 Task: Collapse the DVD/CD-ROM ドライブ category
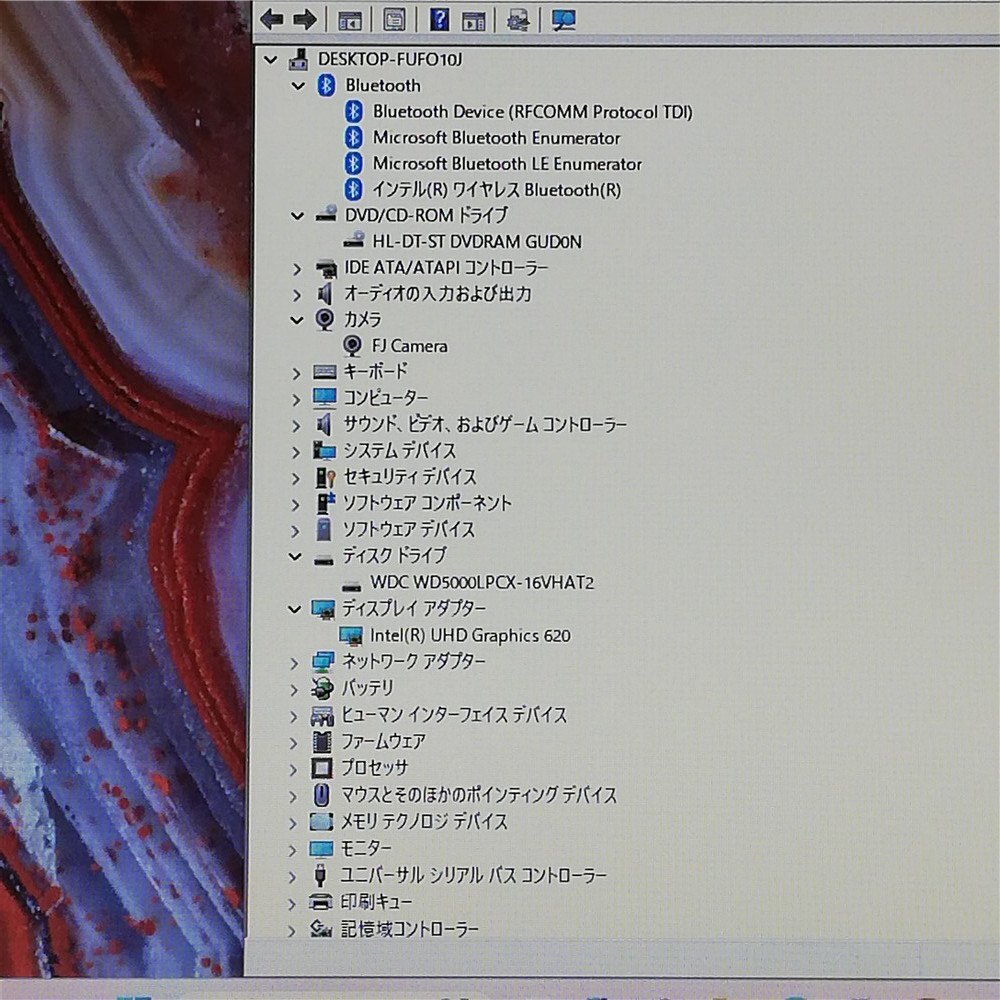[x=298, y=216]
